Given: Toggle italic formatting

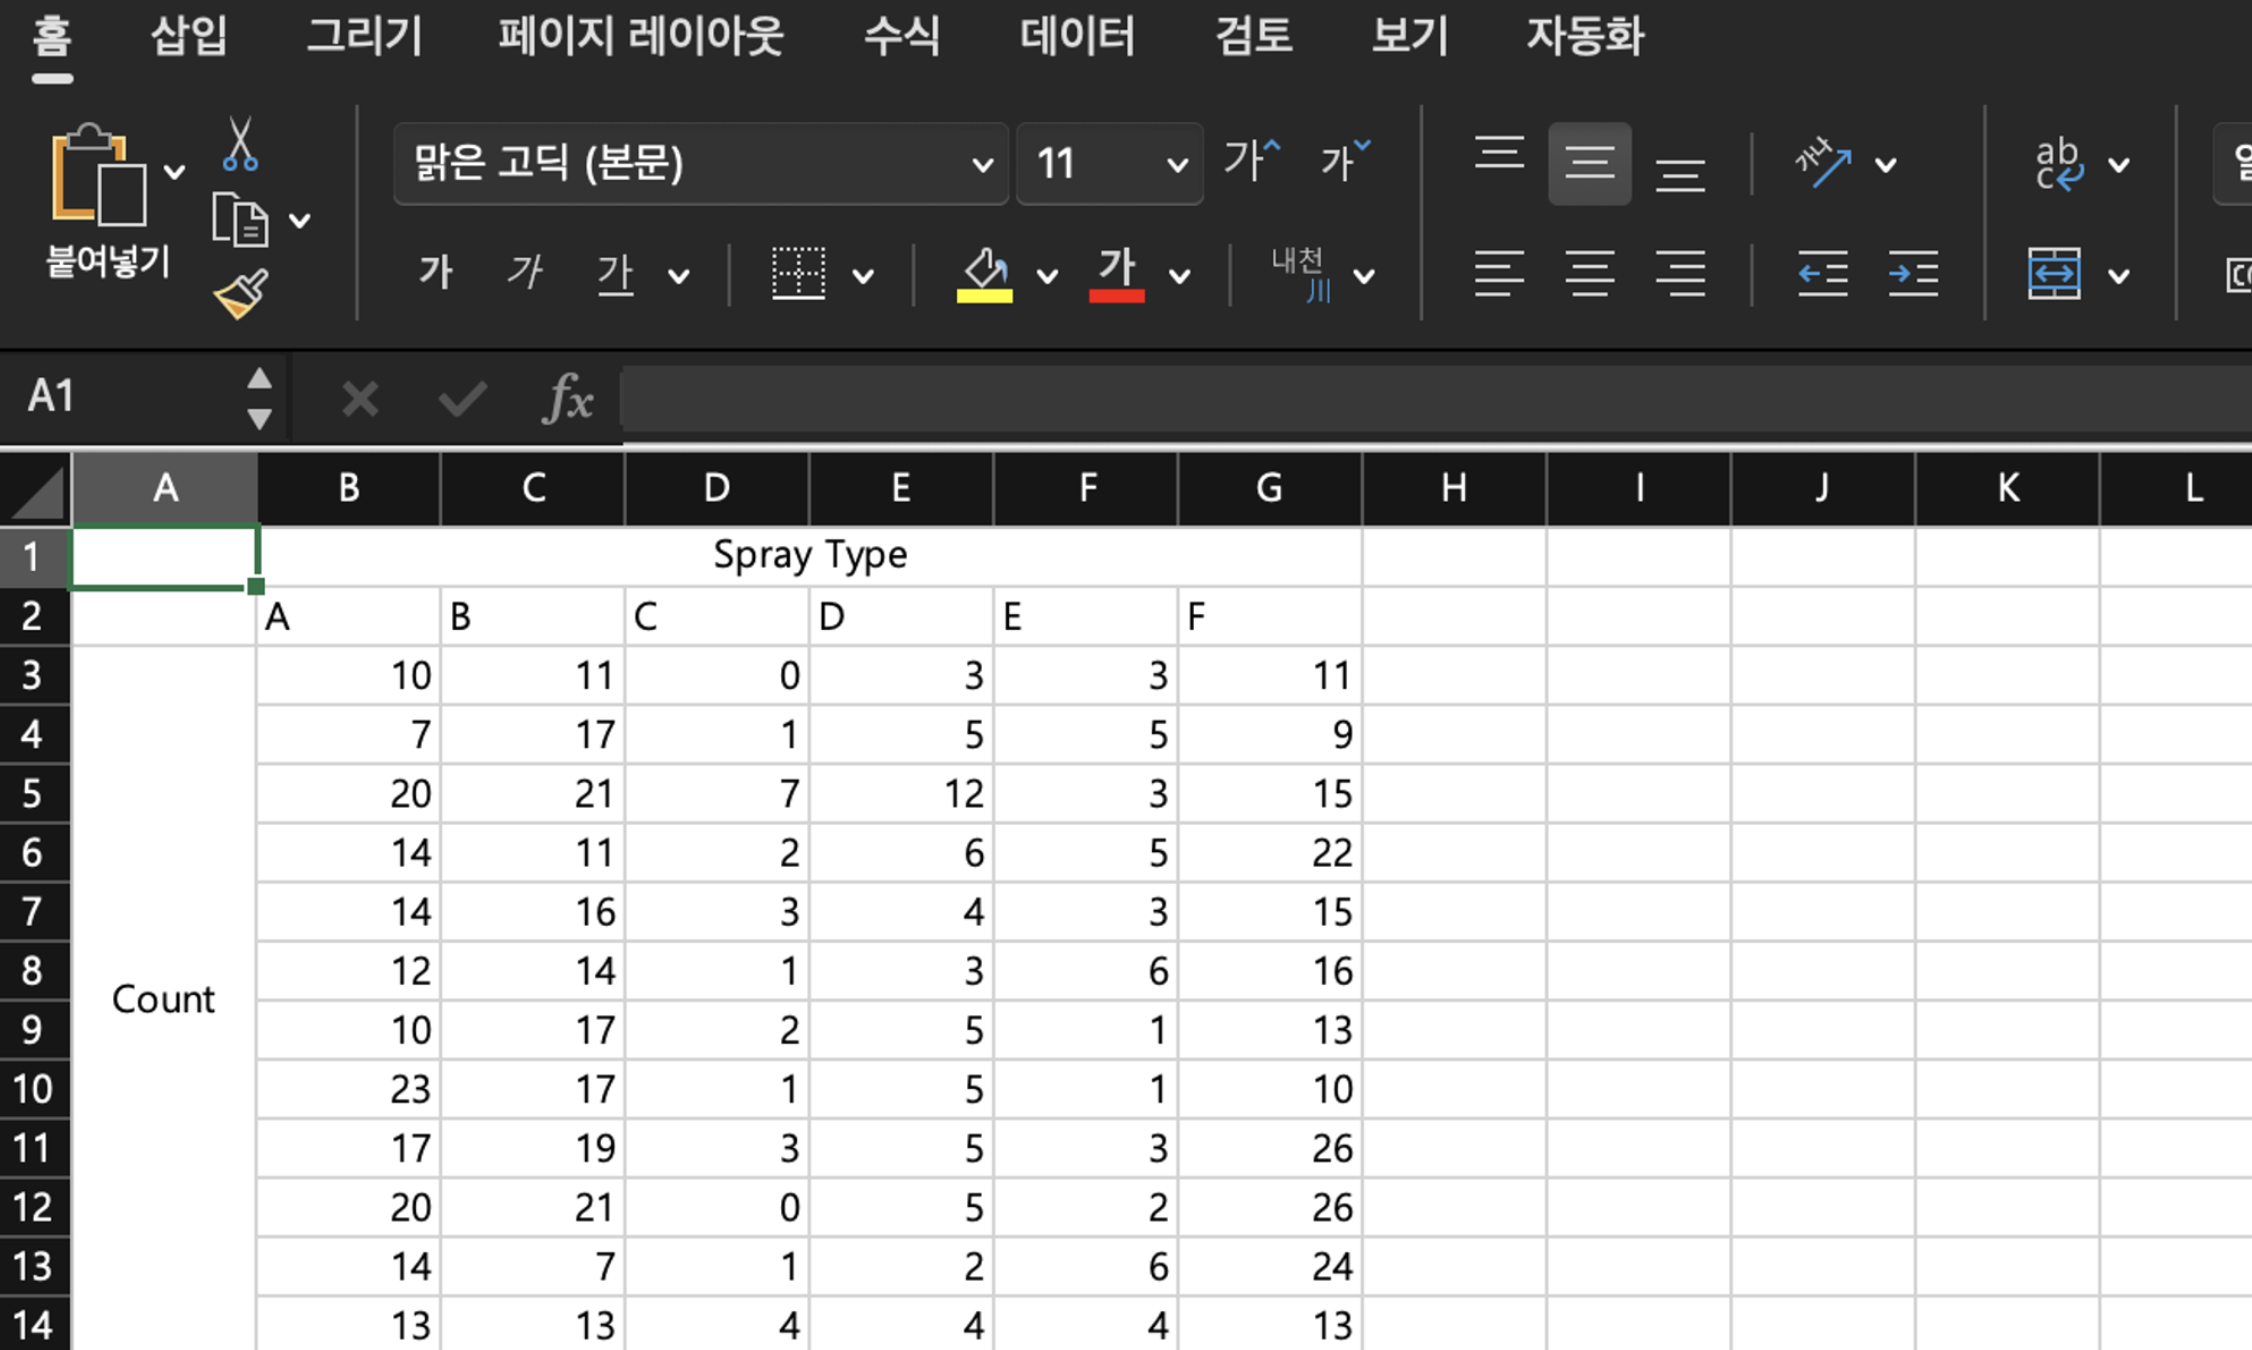Looking at the screenshot, I should tap(524, 273).
